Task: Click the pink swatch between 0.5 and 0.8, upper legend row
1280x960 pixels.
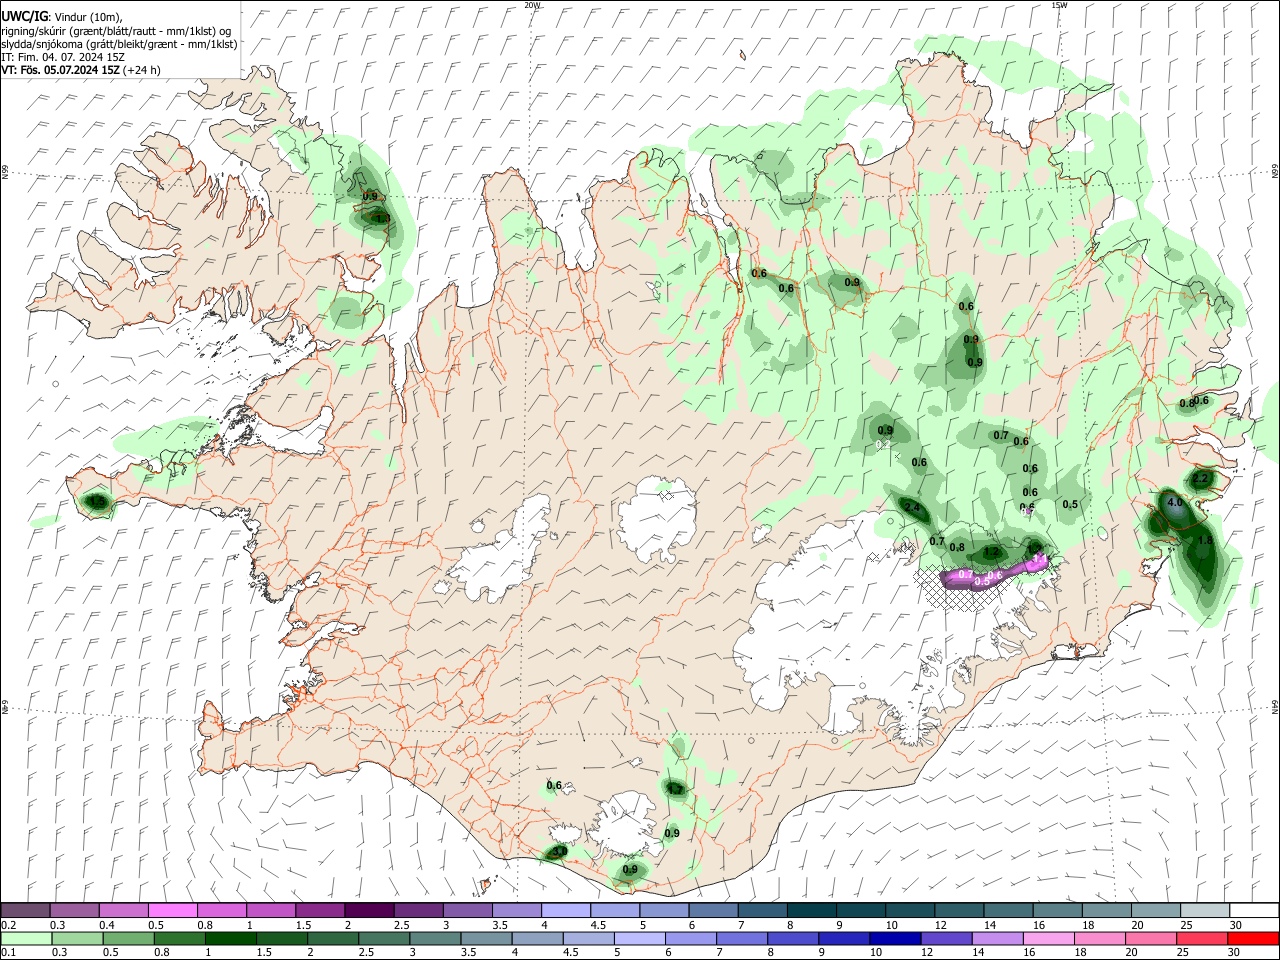Action: [172, 911]
